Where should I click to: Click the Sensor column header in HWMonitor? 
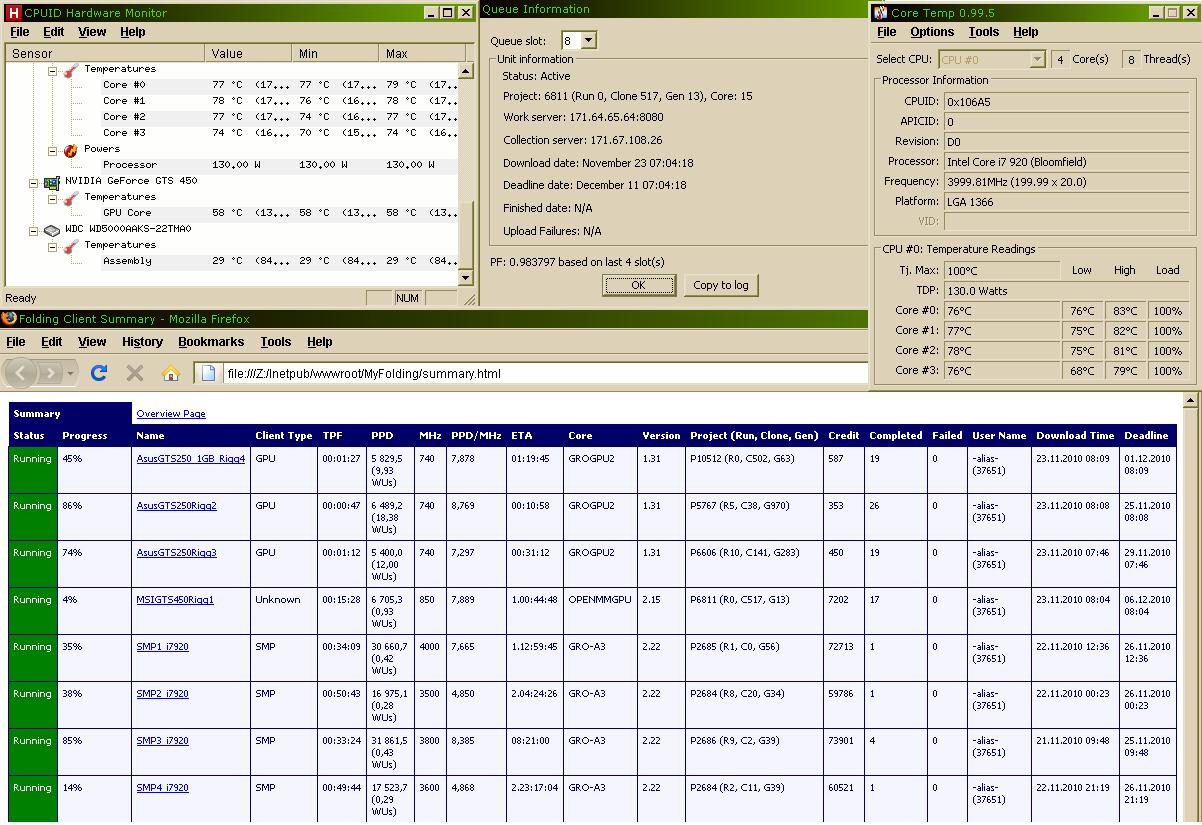coord(106,53)
